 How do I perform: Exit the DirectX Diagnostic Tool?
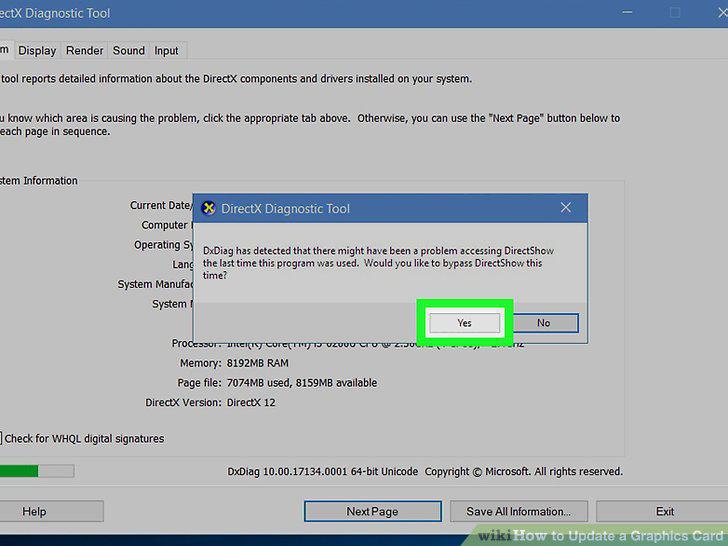point(664,511)
